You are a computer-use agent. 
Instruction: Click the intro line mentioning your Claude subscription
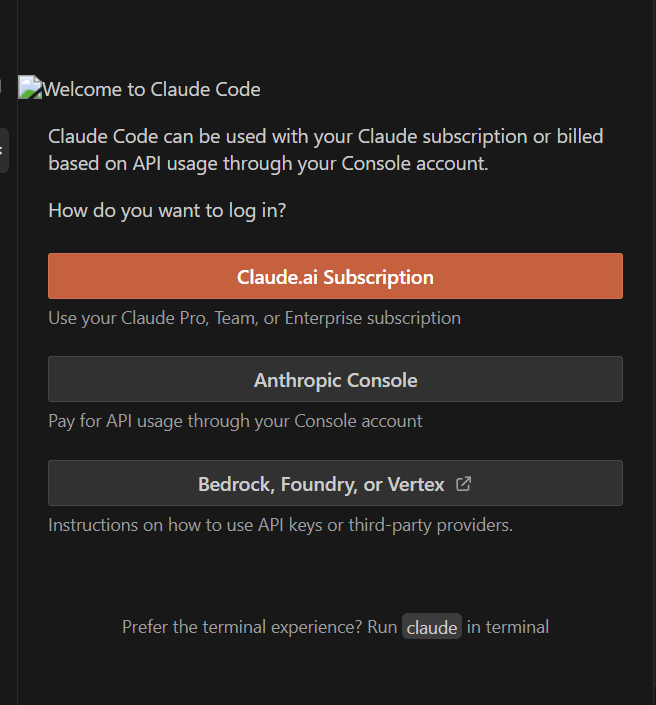pyautogui.click(x=325, y=136)
